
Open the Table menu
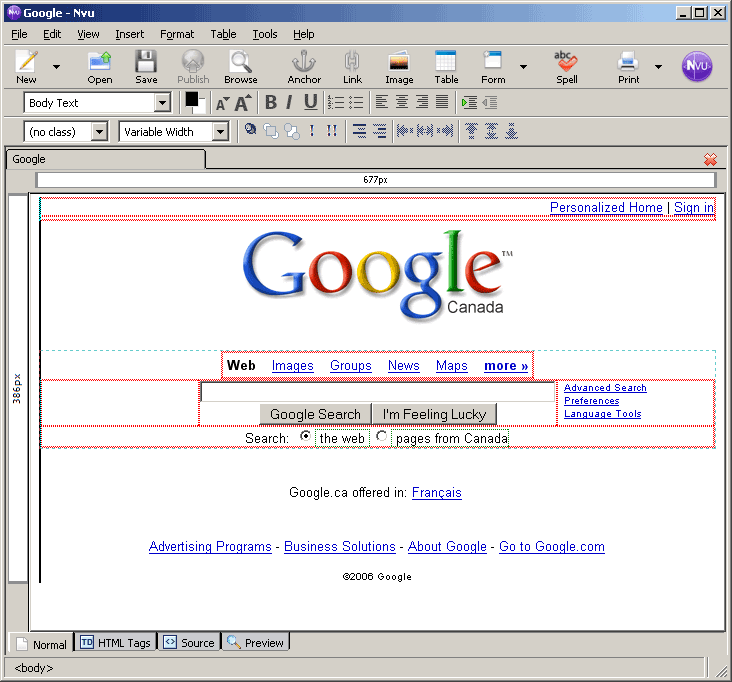(223, 34)
